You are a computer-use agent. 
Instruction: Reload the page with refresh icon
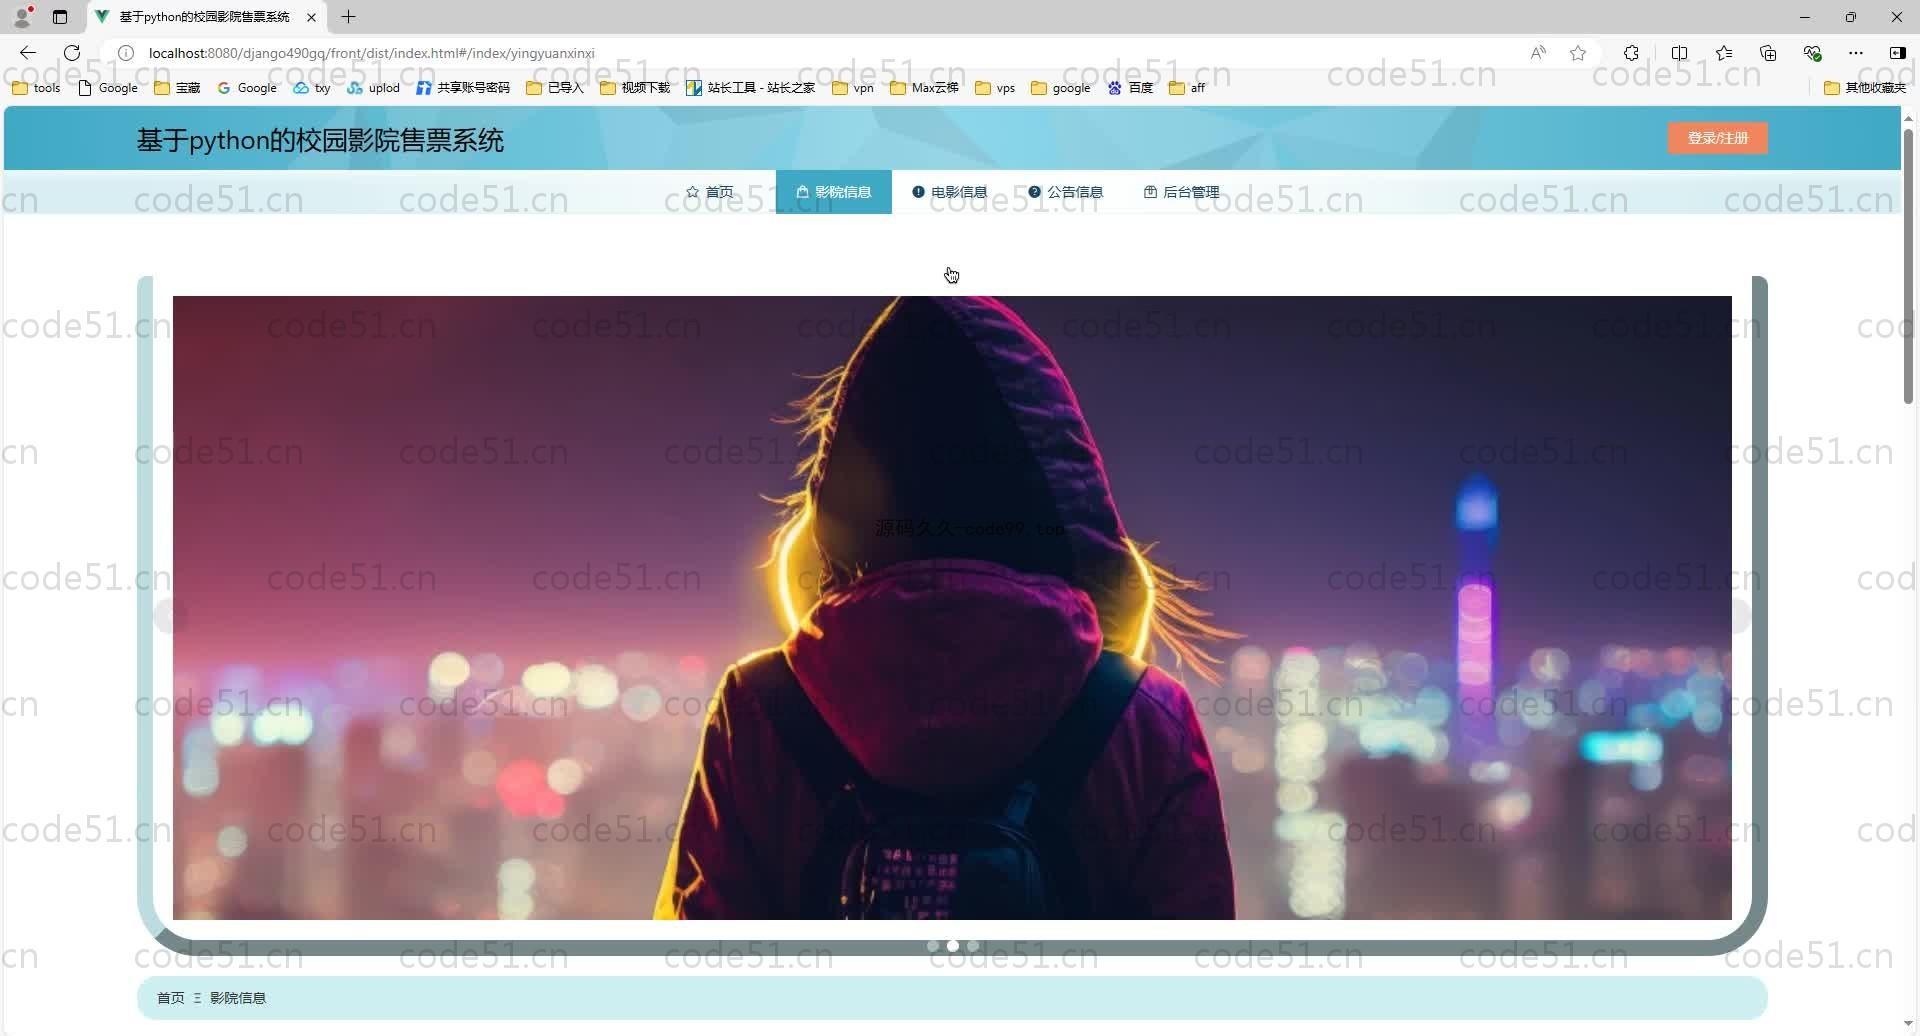pyautogui.click(x=72, y=53)
